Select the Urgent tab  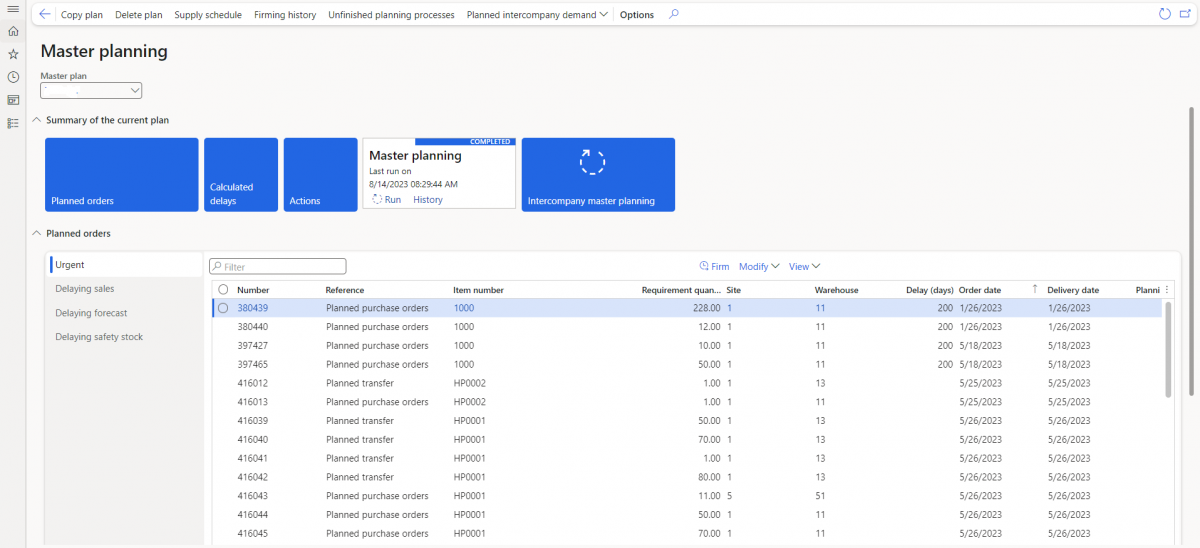(126, 265)
